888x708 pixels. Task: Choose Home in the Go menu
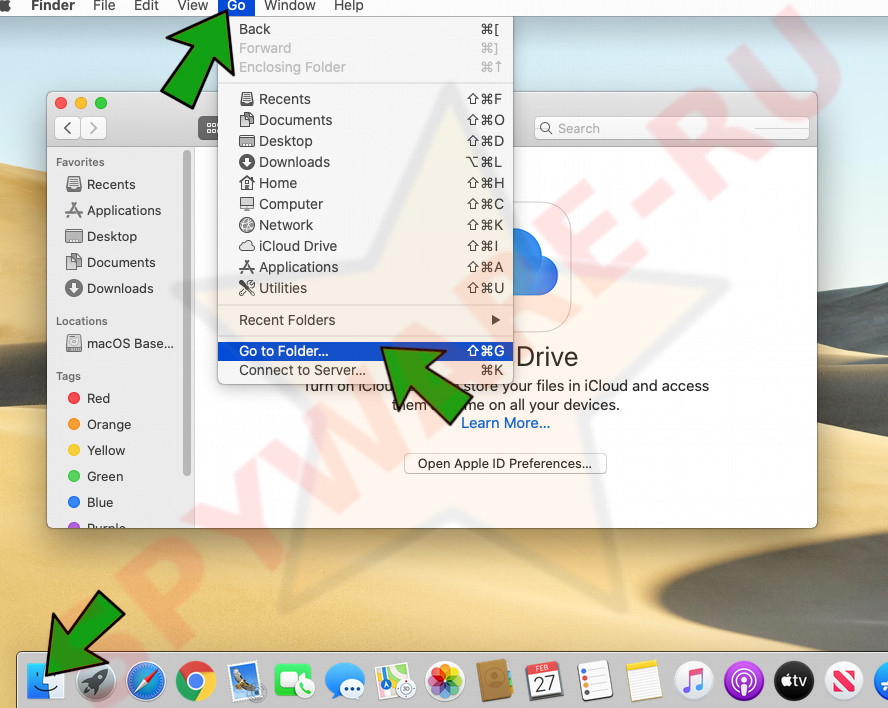365,183
